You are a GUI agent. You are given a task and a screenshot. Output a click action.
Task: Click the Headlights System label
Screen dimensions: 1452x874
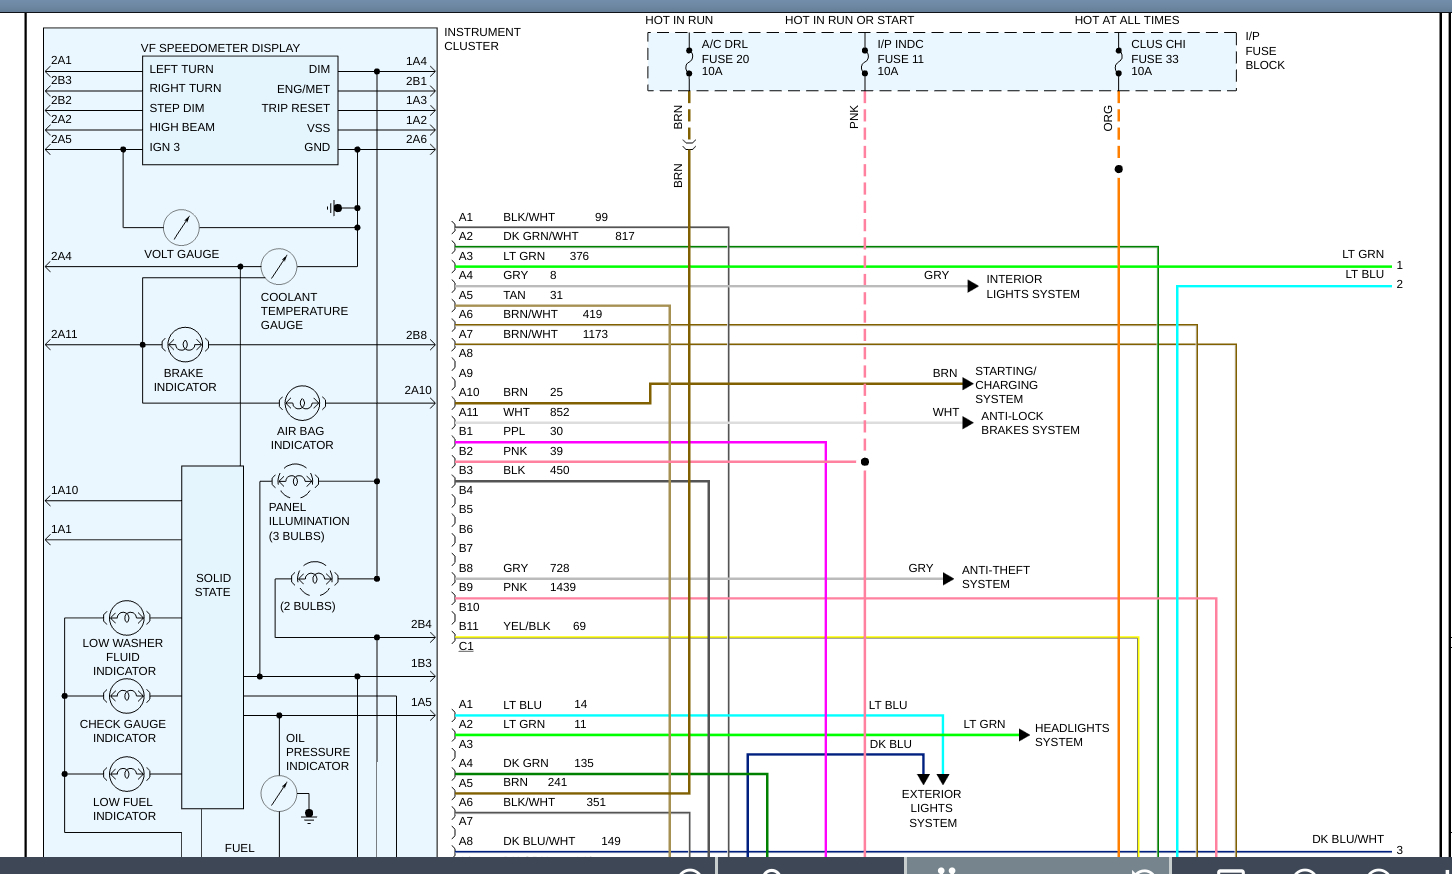click(x=1071, y=735)
